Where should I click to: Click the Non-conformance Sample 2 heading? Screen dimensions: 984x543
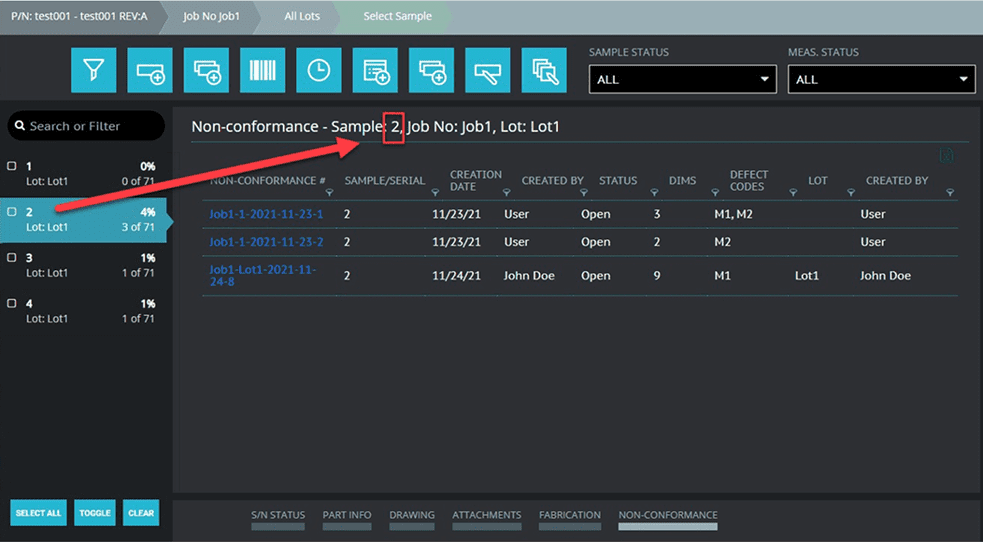click(x=375, y=127)
